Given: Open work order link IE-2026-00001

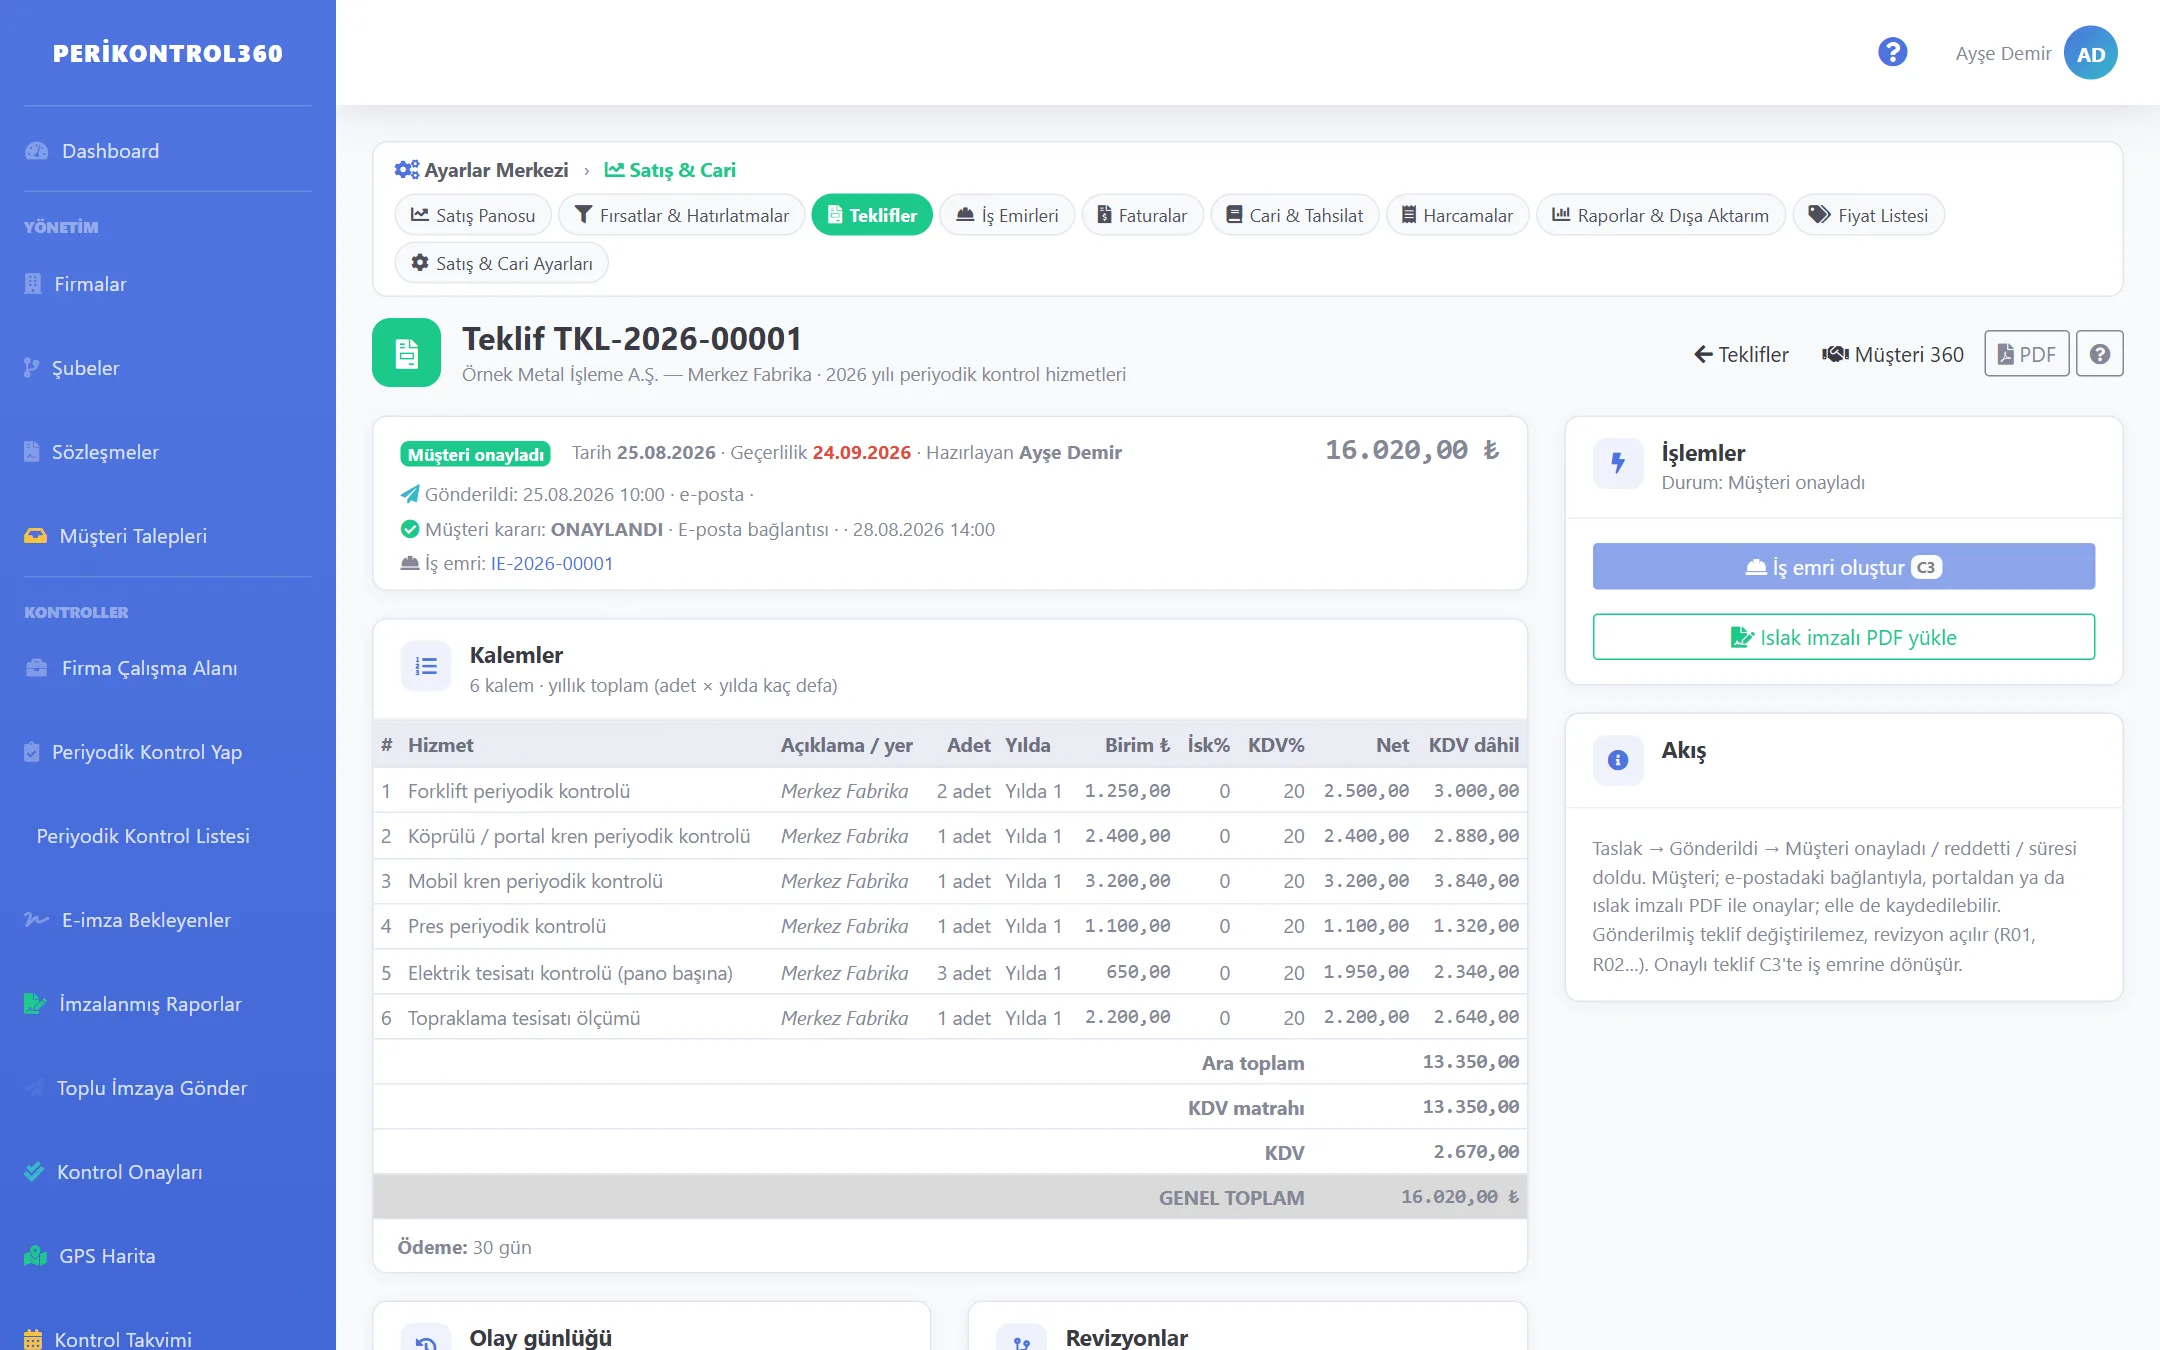Looking at the screenshot, I should pyautogui.click(x=552, y=564).
